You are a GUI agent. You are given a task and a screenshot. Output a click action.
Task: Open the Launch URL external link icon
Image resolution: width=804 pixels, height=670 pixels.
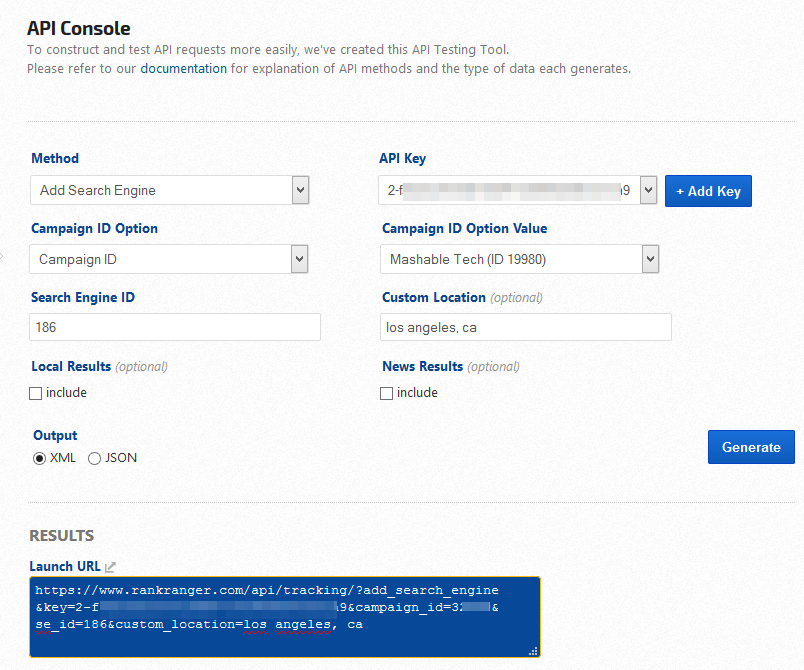pos(111,567)
